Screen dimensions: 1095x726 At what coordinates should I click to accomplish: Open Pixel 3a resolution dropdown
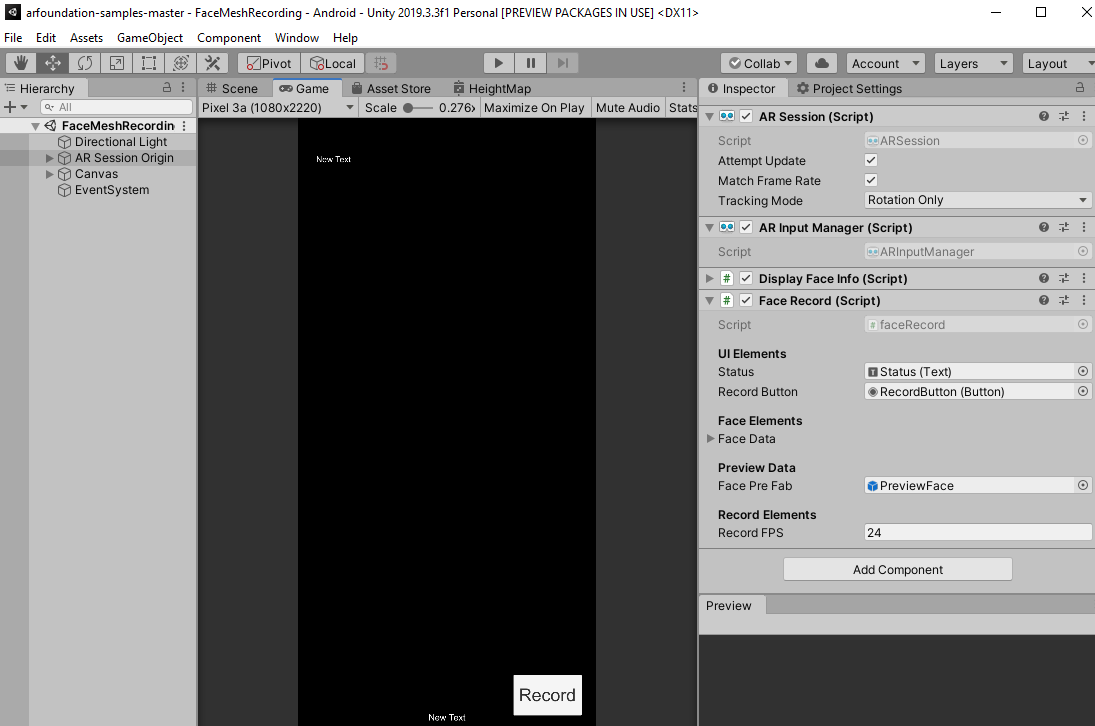[x=278, y=108]
